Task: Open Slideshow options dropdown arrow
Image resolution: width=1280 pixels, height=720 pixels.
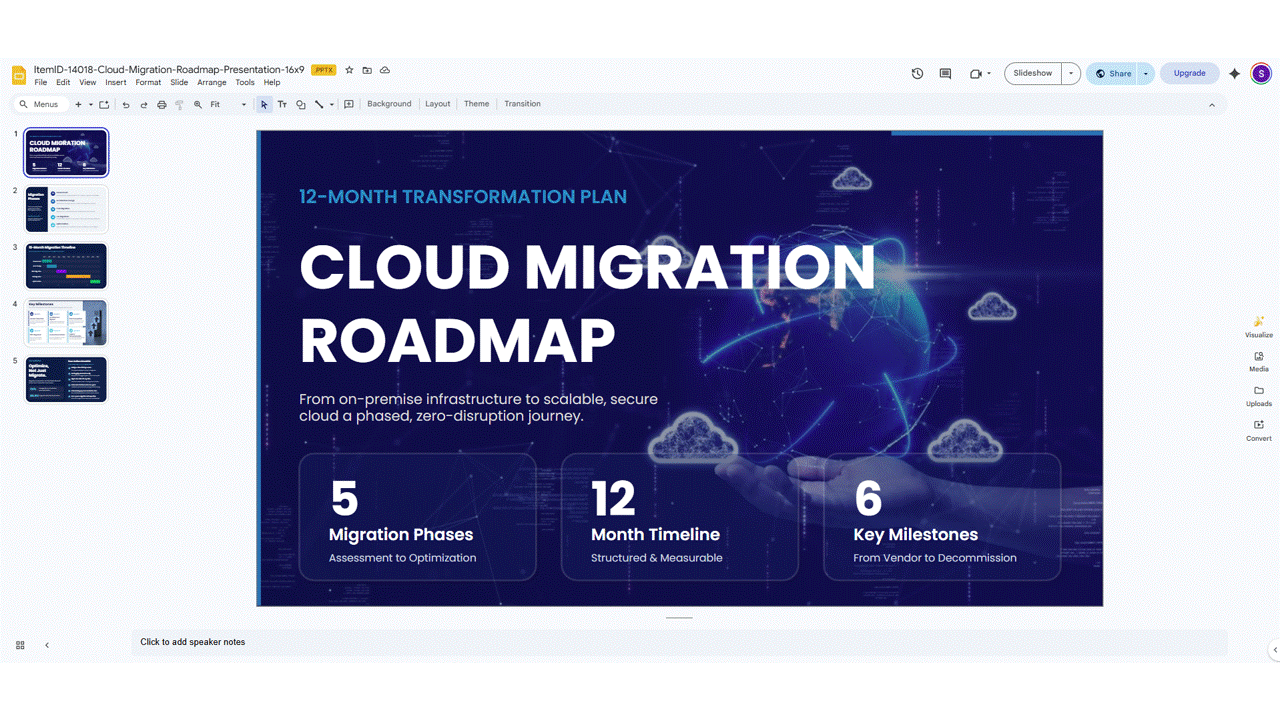Action: click(x=1071, y=73)
